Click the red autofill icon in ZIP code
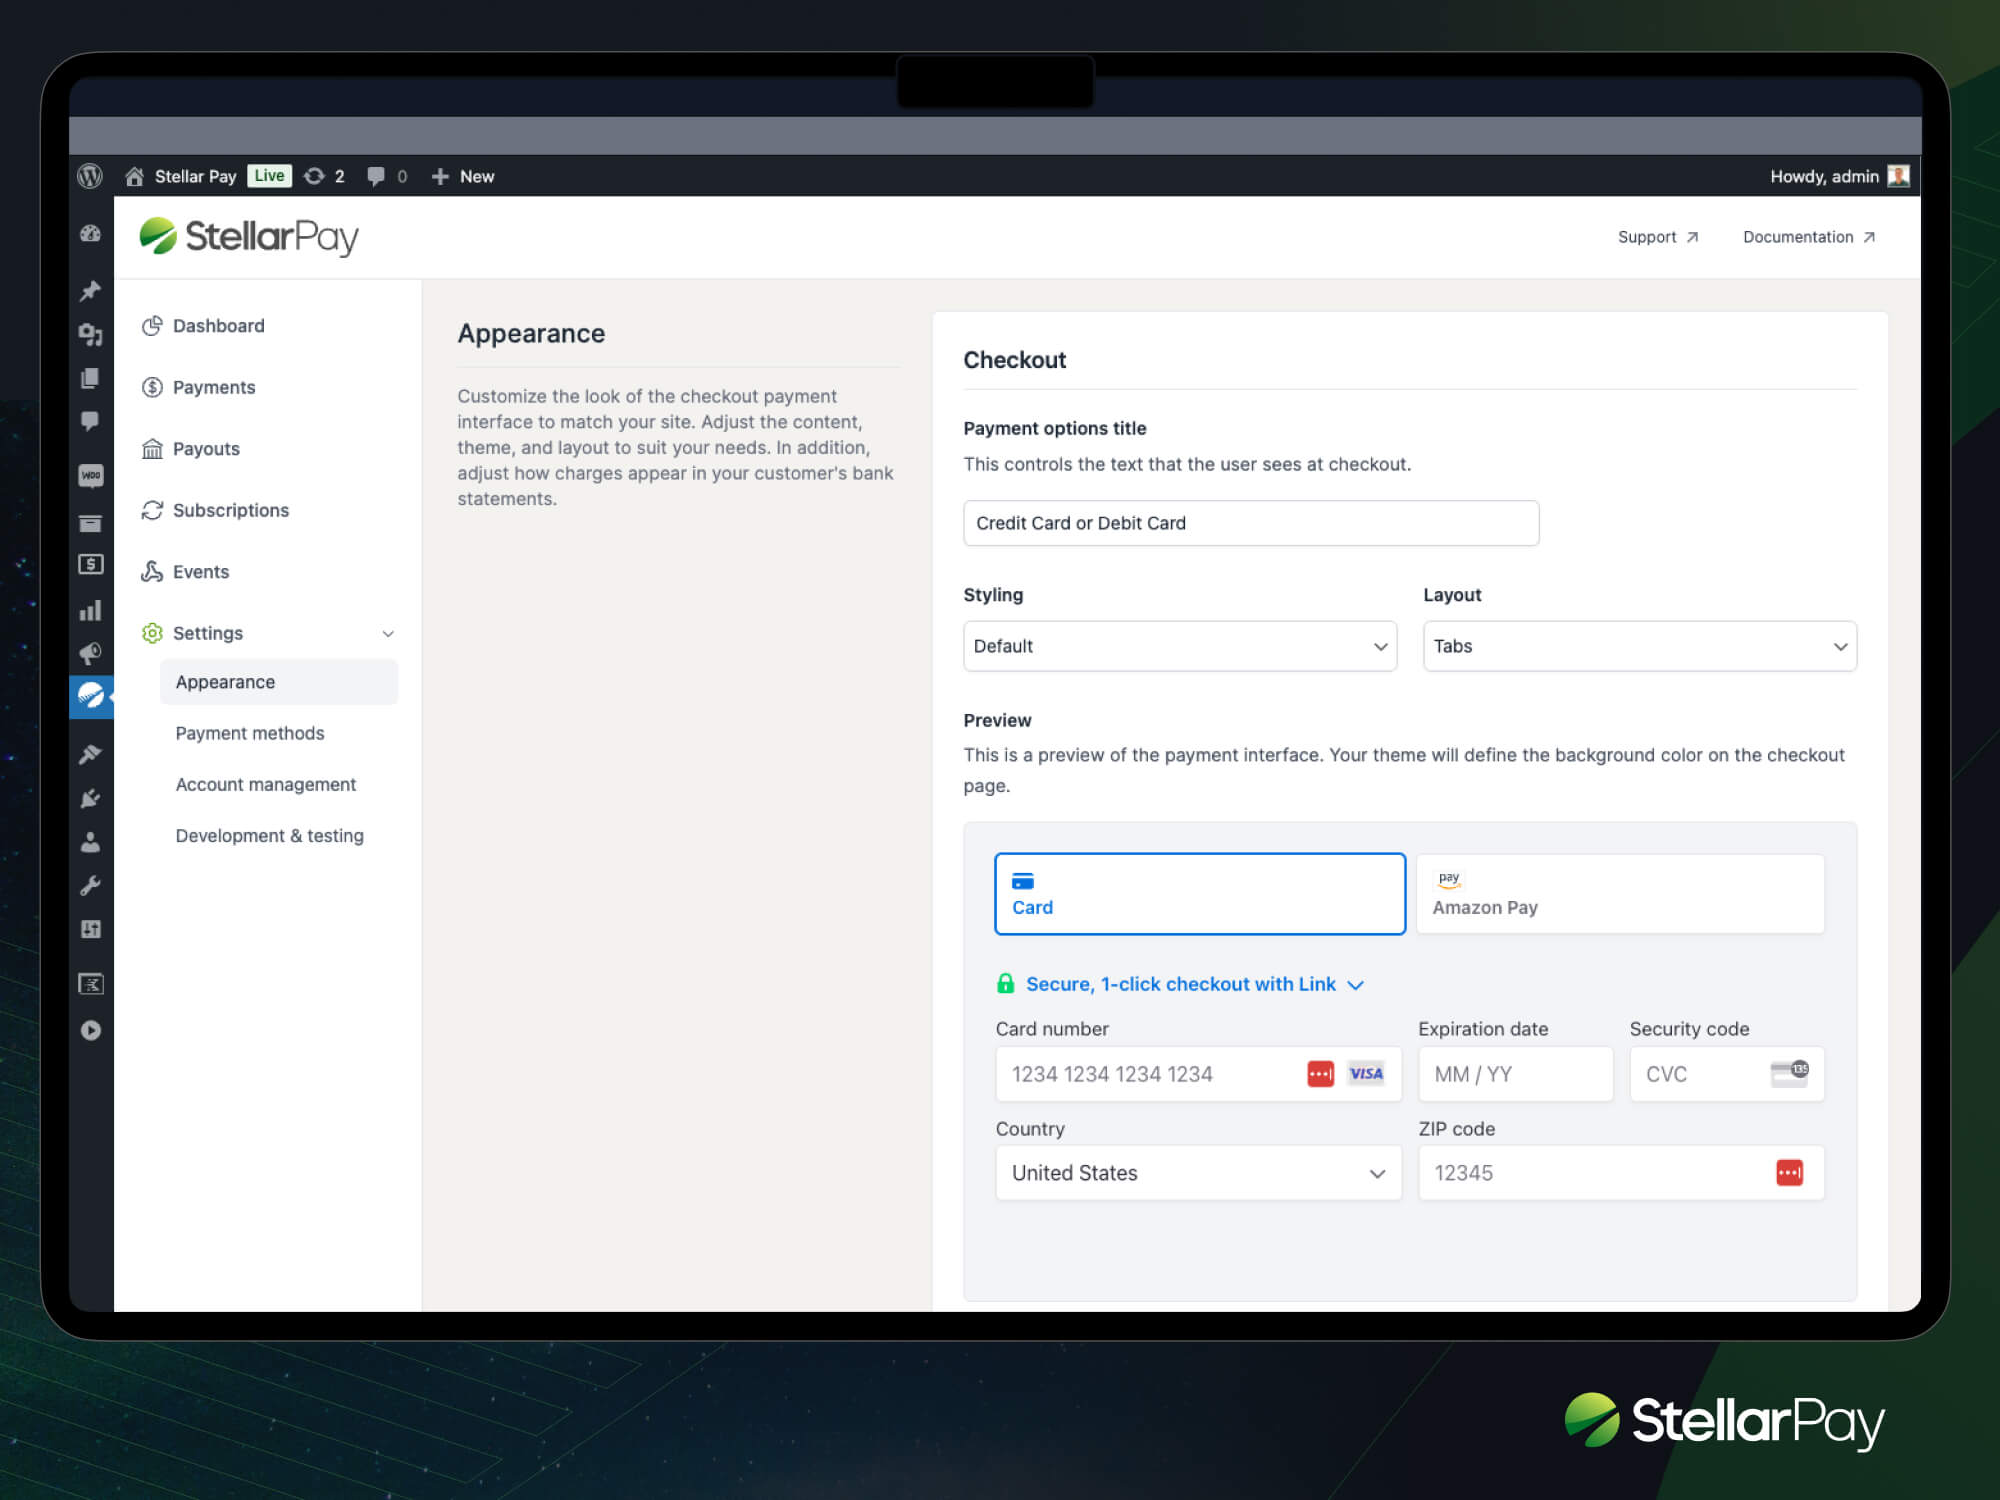The width and height of the screenshot is (2000, 1500). pyautogui.click(x=1789, y=1172)
